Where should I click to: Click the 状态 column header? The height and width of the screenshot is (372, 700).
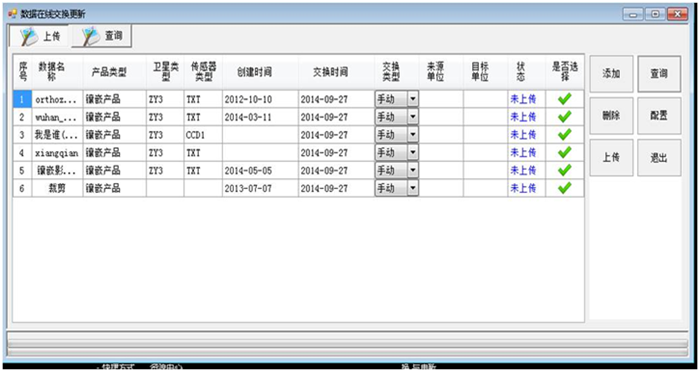tap(527, 72)
